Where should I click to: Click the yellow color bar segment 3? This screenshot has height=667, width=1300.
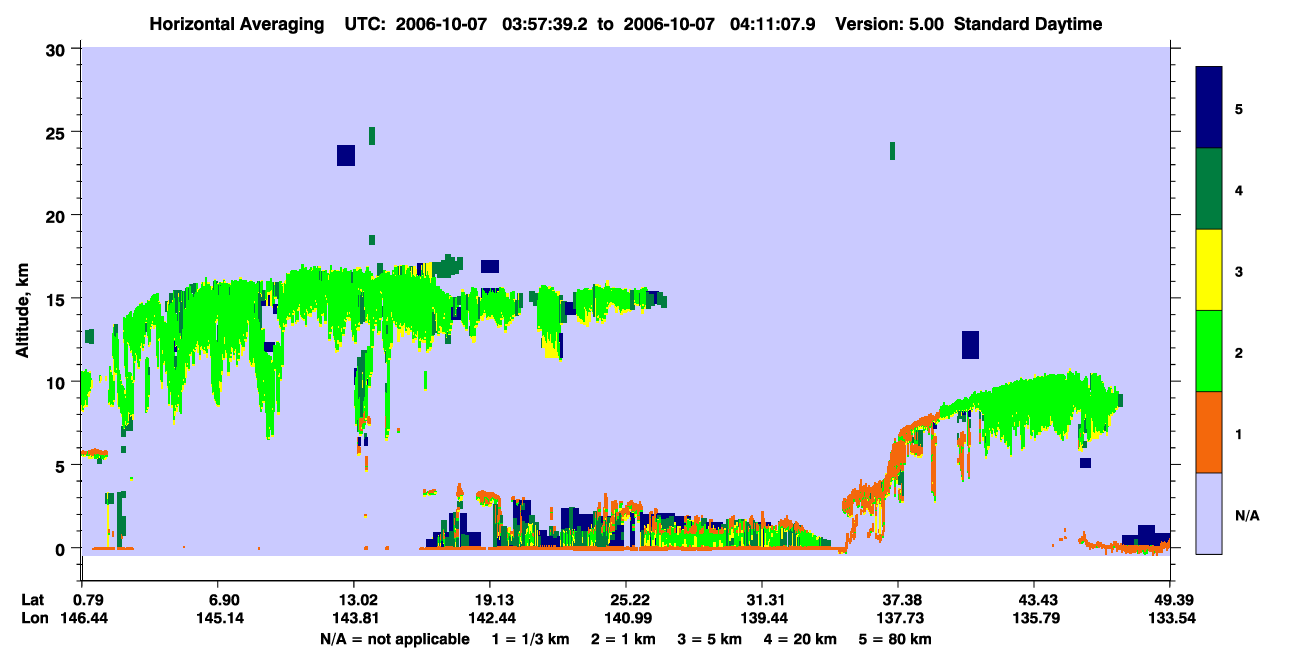[1209, 270]
